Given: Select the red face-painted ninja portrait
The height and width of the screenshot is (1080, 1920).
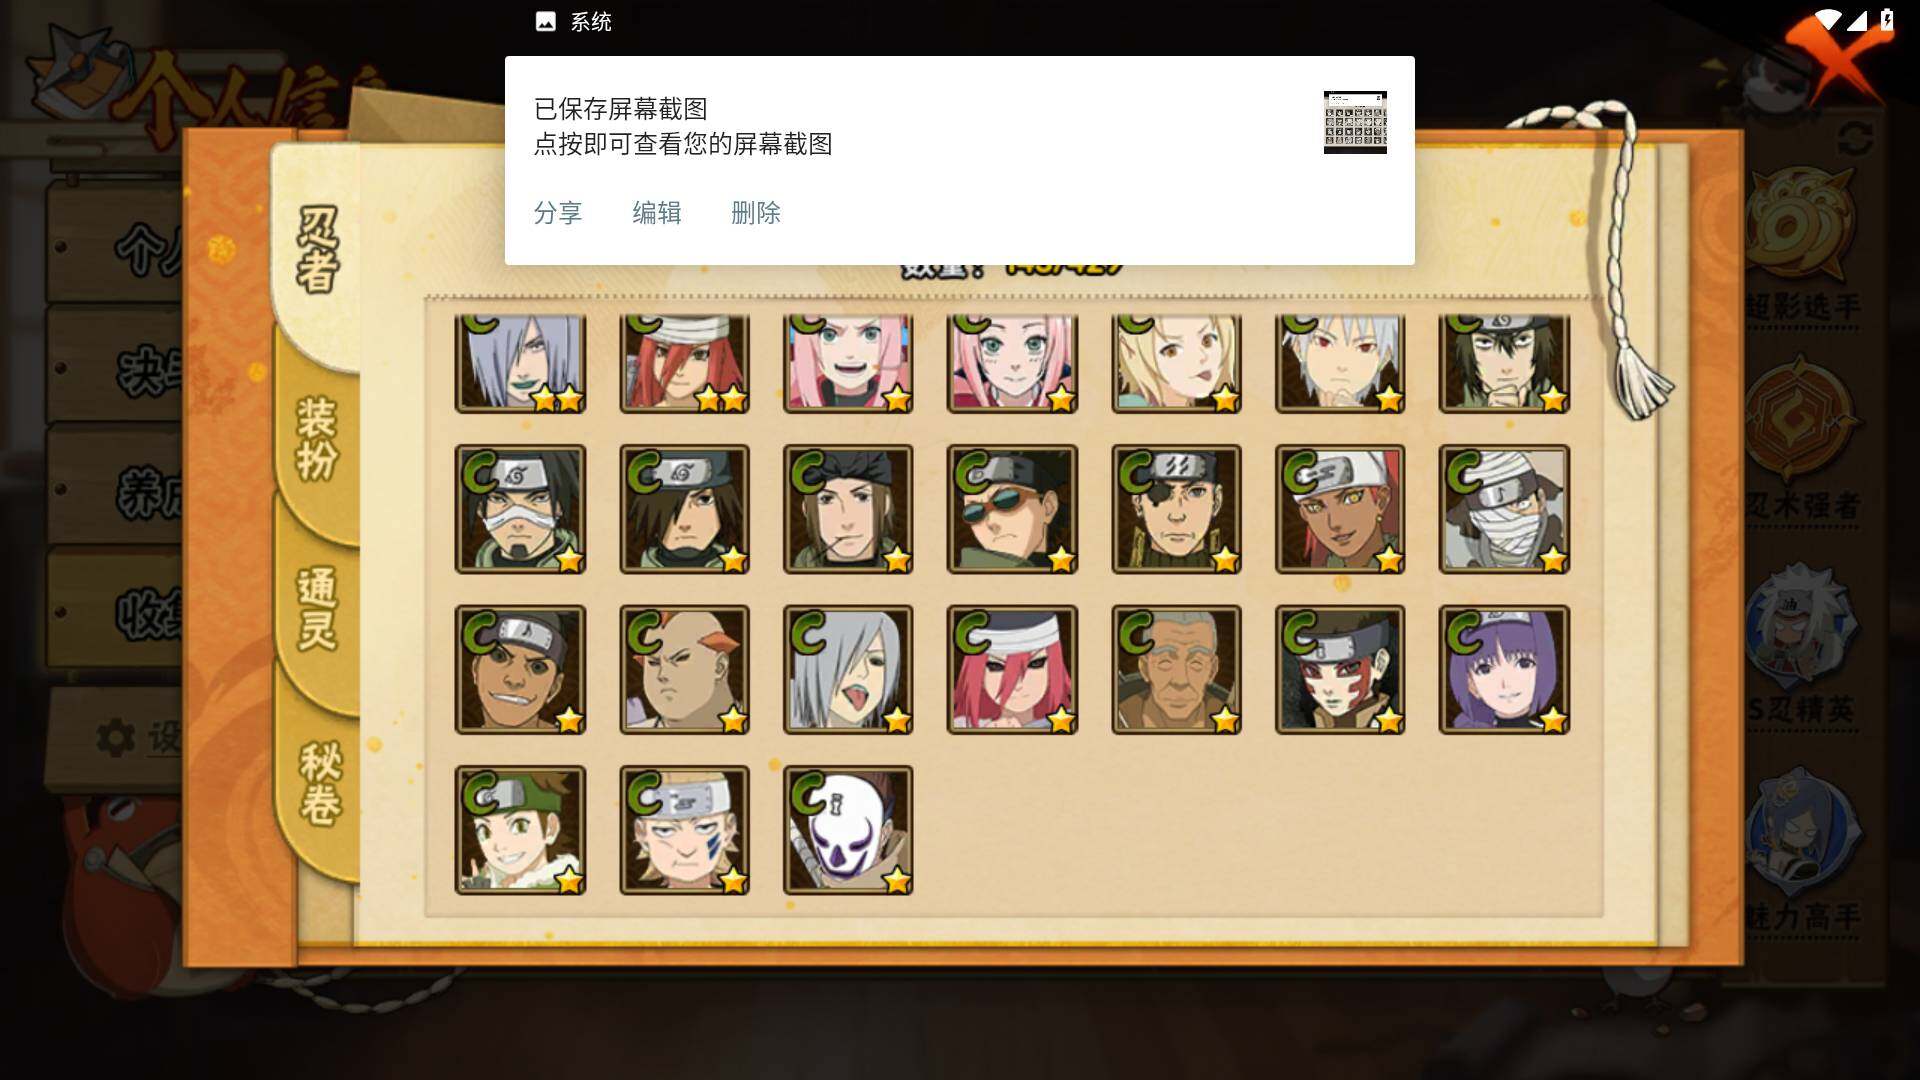Looking at the screenshot, I should [x=1340, y=670].
